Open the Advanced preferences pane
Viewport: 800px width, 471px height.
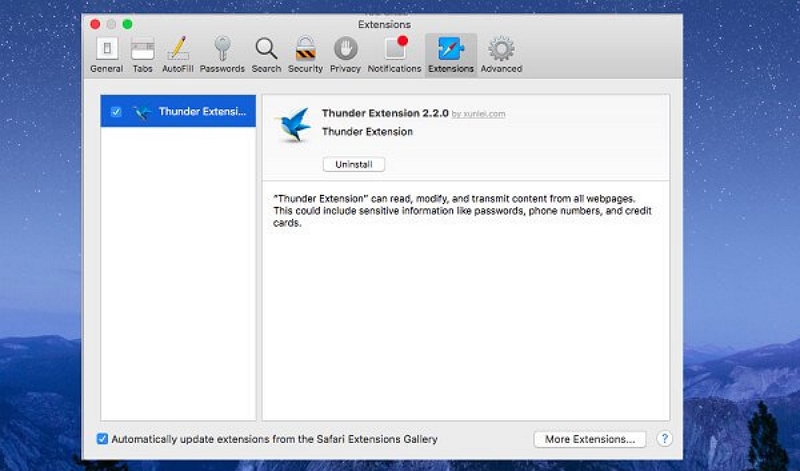pos(501,55)
